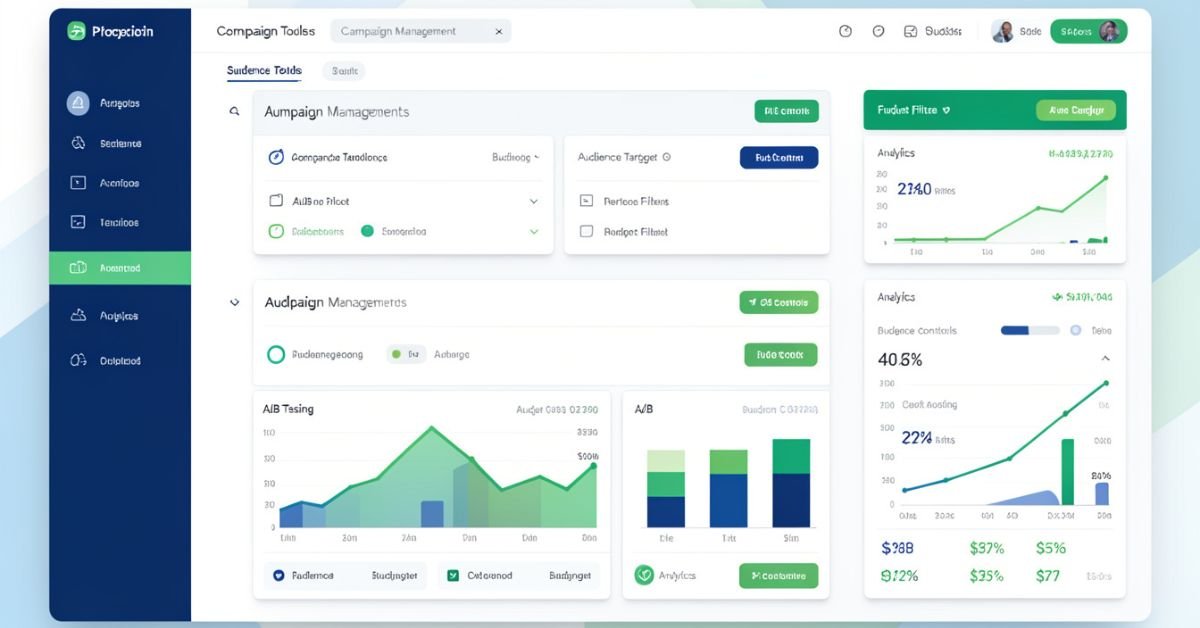
Task: Toggle the AuBne Filoet checkbox
Action: (x=277, y=201)
